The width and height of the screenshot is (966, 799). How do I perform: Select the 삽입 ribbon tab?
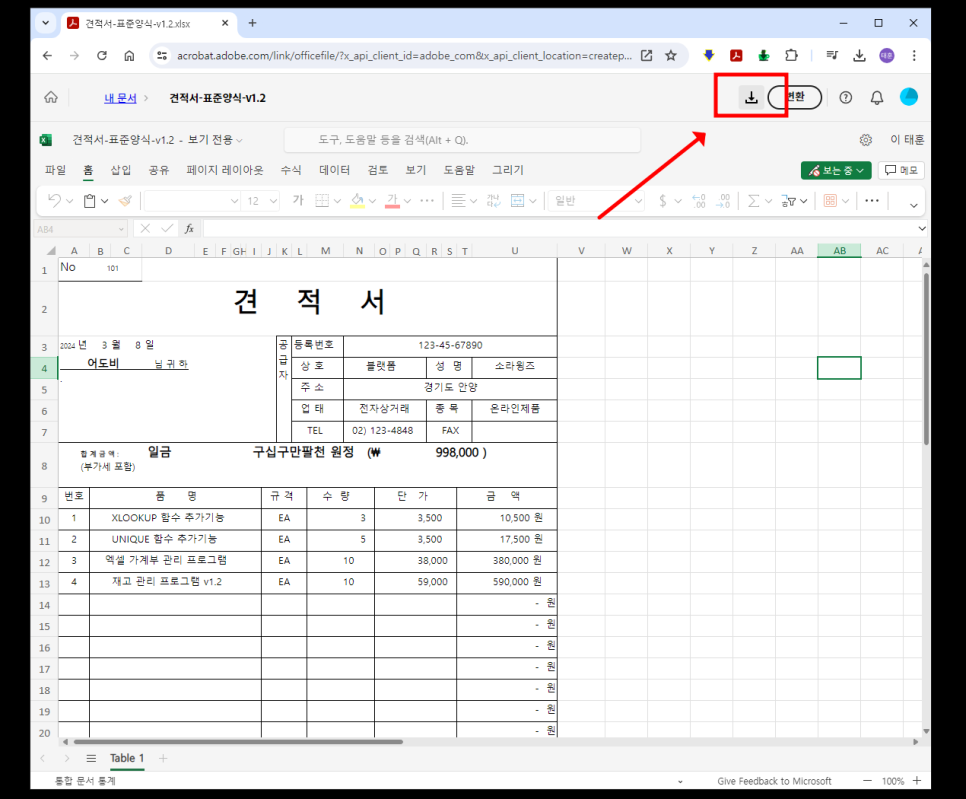pos(121,170)
